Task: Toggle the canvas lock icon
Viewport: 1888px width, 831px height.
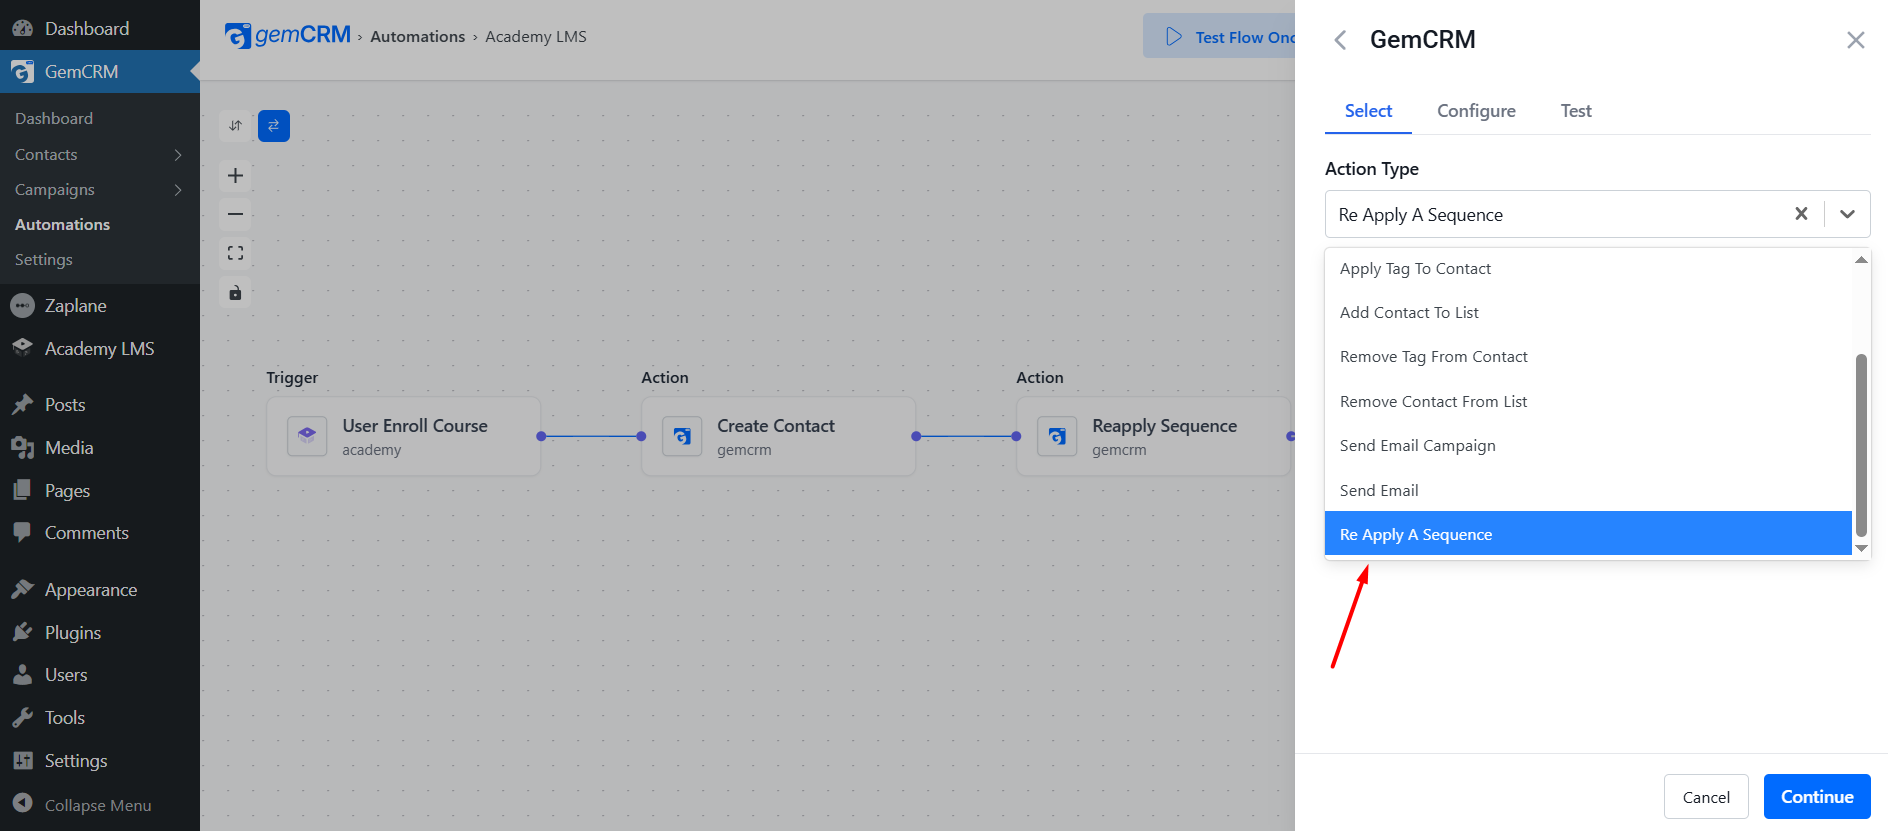Action: pos(235,293)
